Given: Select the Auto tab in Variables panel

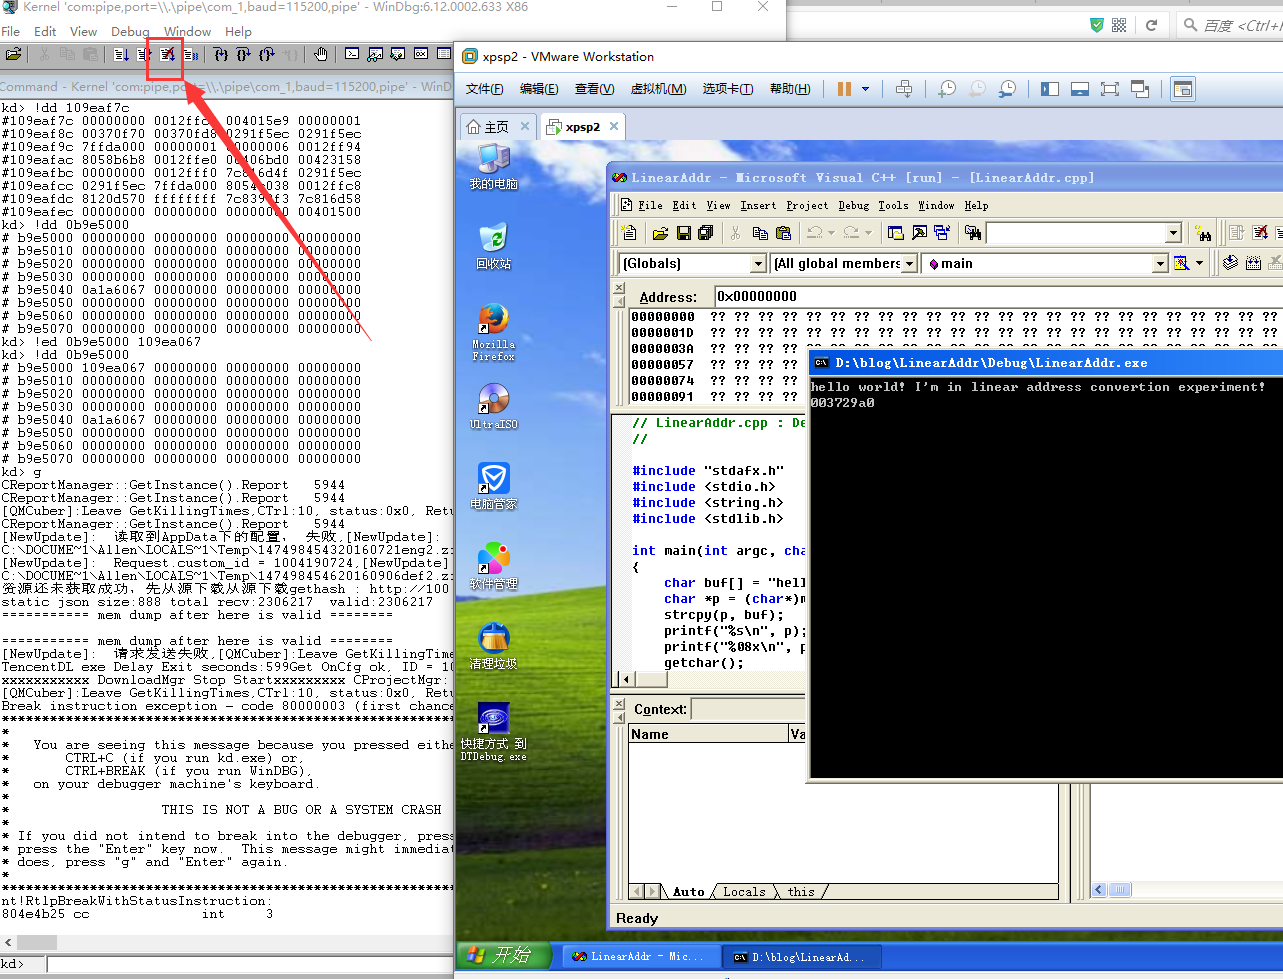Looking at the screenshot, I should (x=687, y=892).
